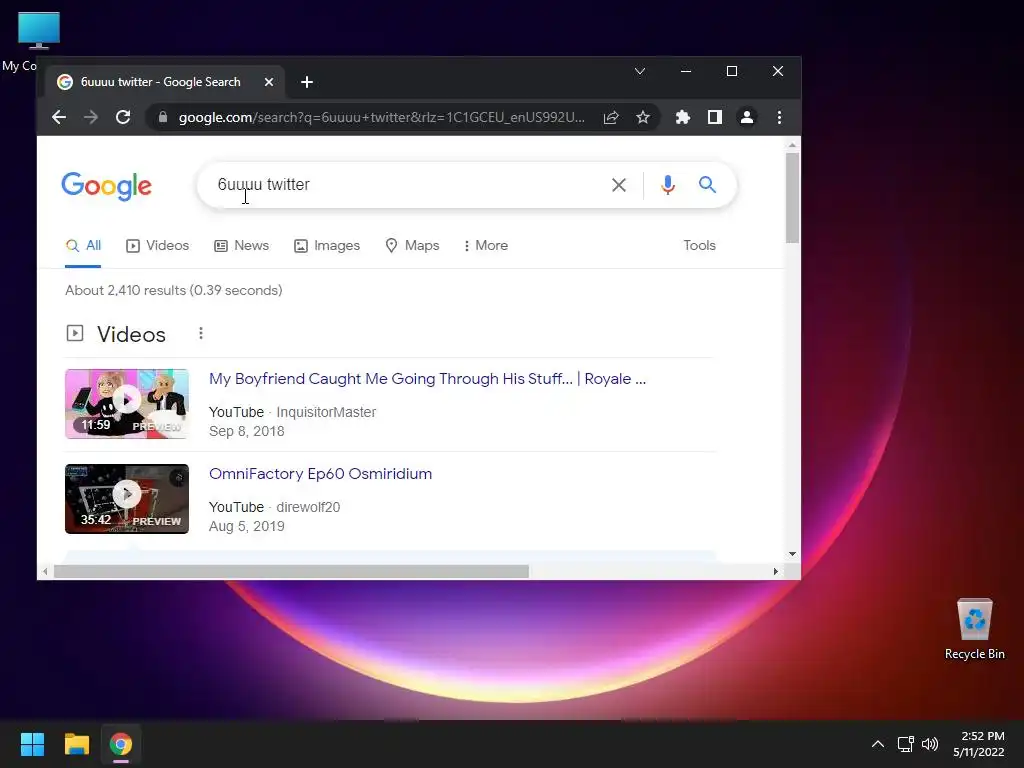Click the volume speaker tray icon

coord(930,744)
